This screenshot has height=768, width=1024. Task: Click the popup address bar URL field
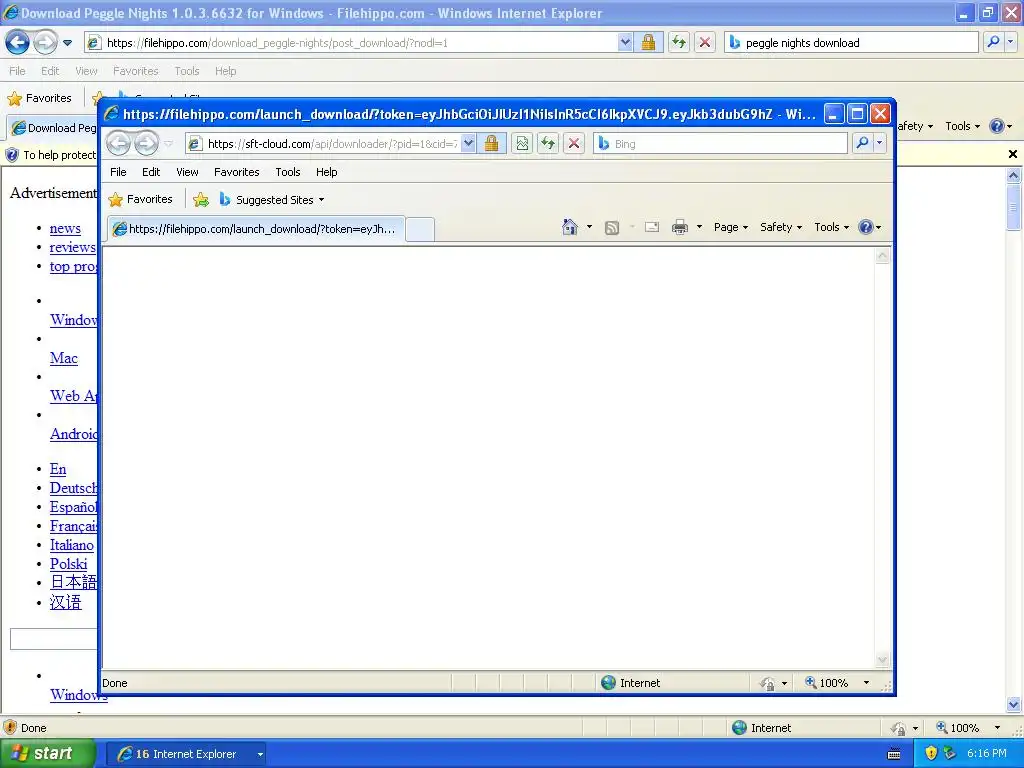click(332, 144)
